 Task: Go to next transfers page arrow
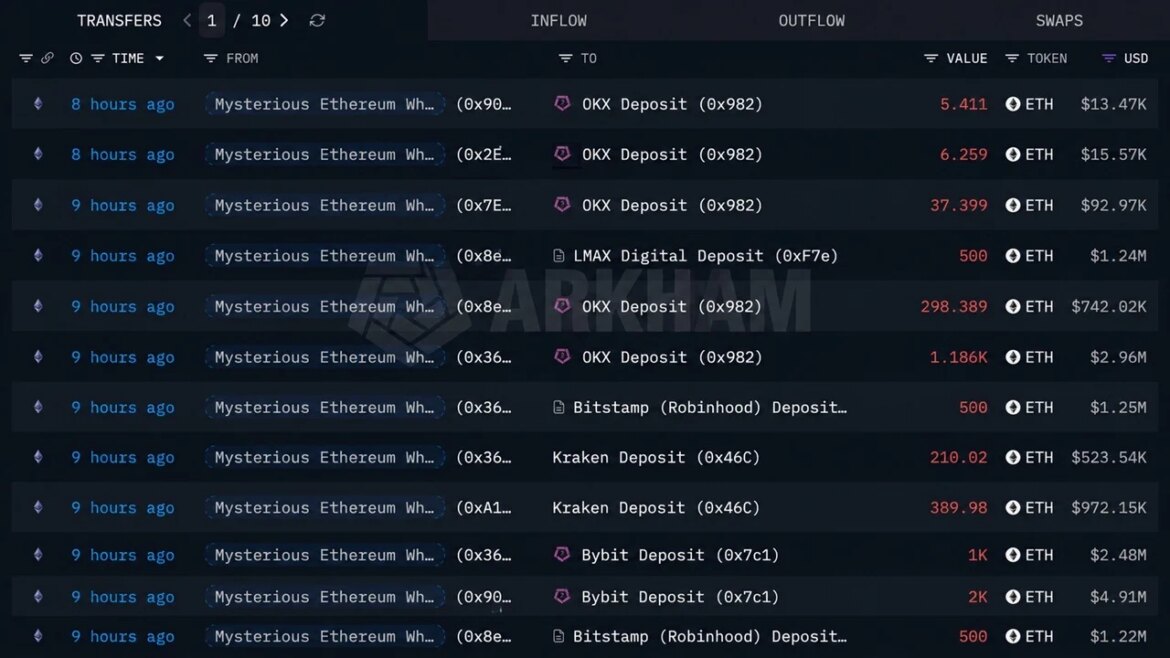point(284,21)
